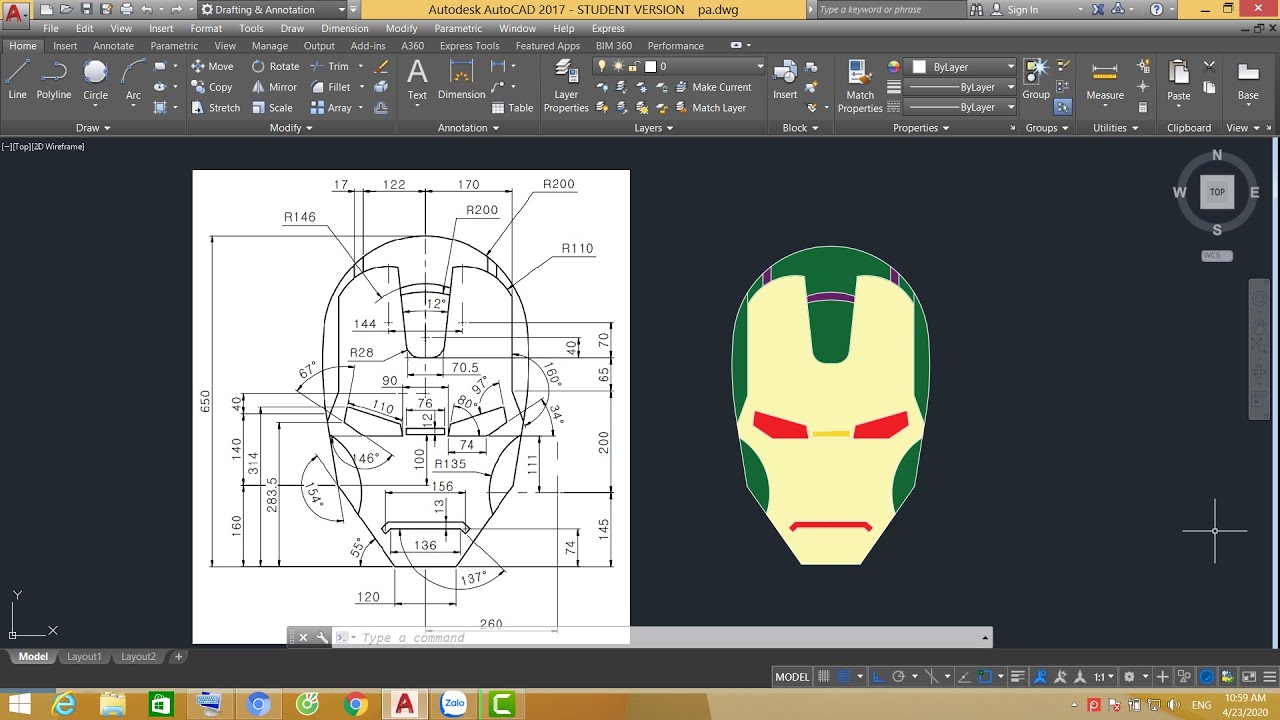The image size is (1280, 720).
Task: Click the Trim tool
Action: pos(330,66)
